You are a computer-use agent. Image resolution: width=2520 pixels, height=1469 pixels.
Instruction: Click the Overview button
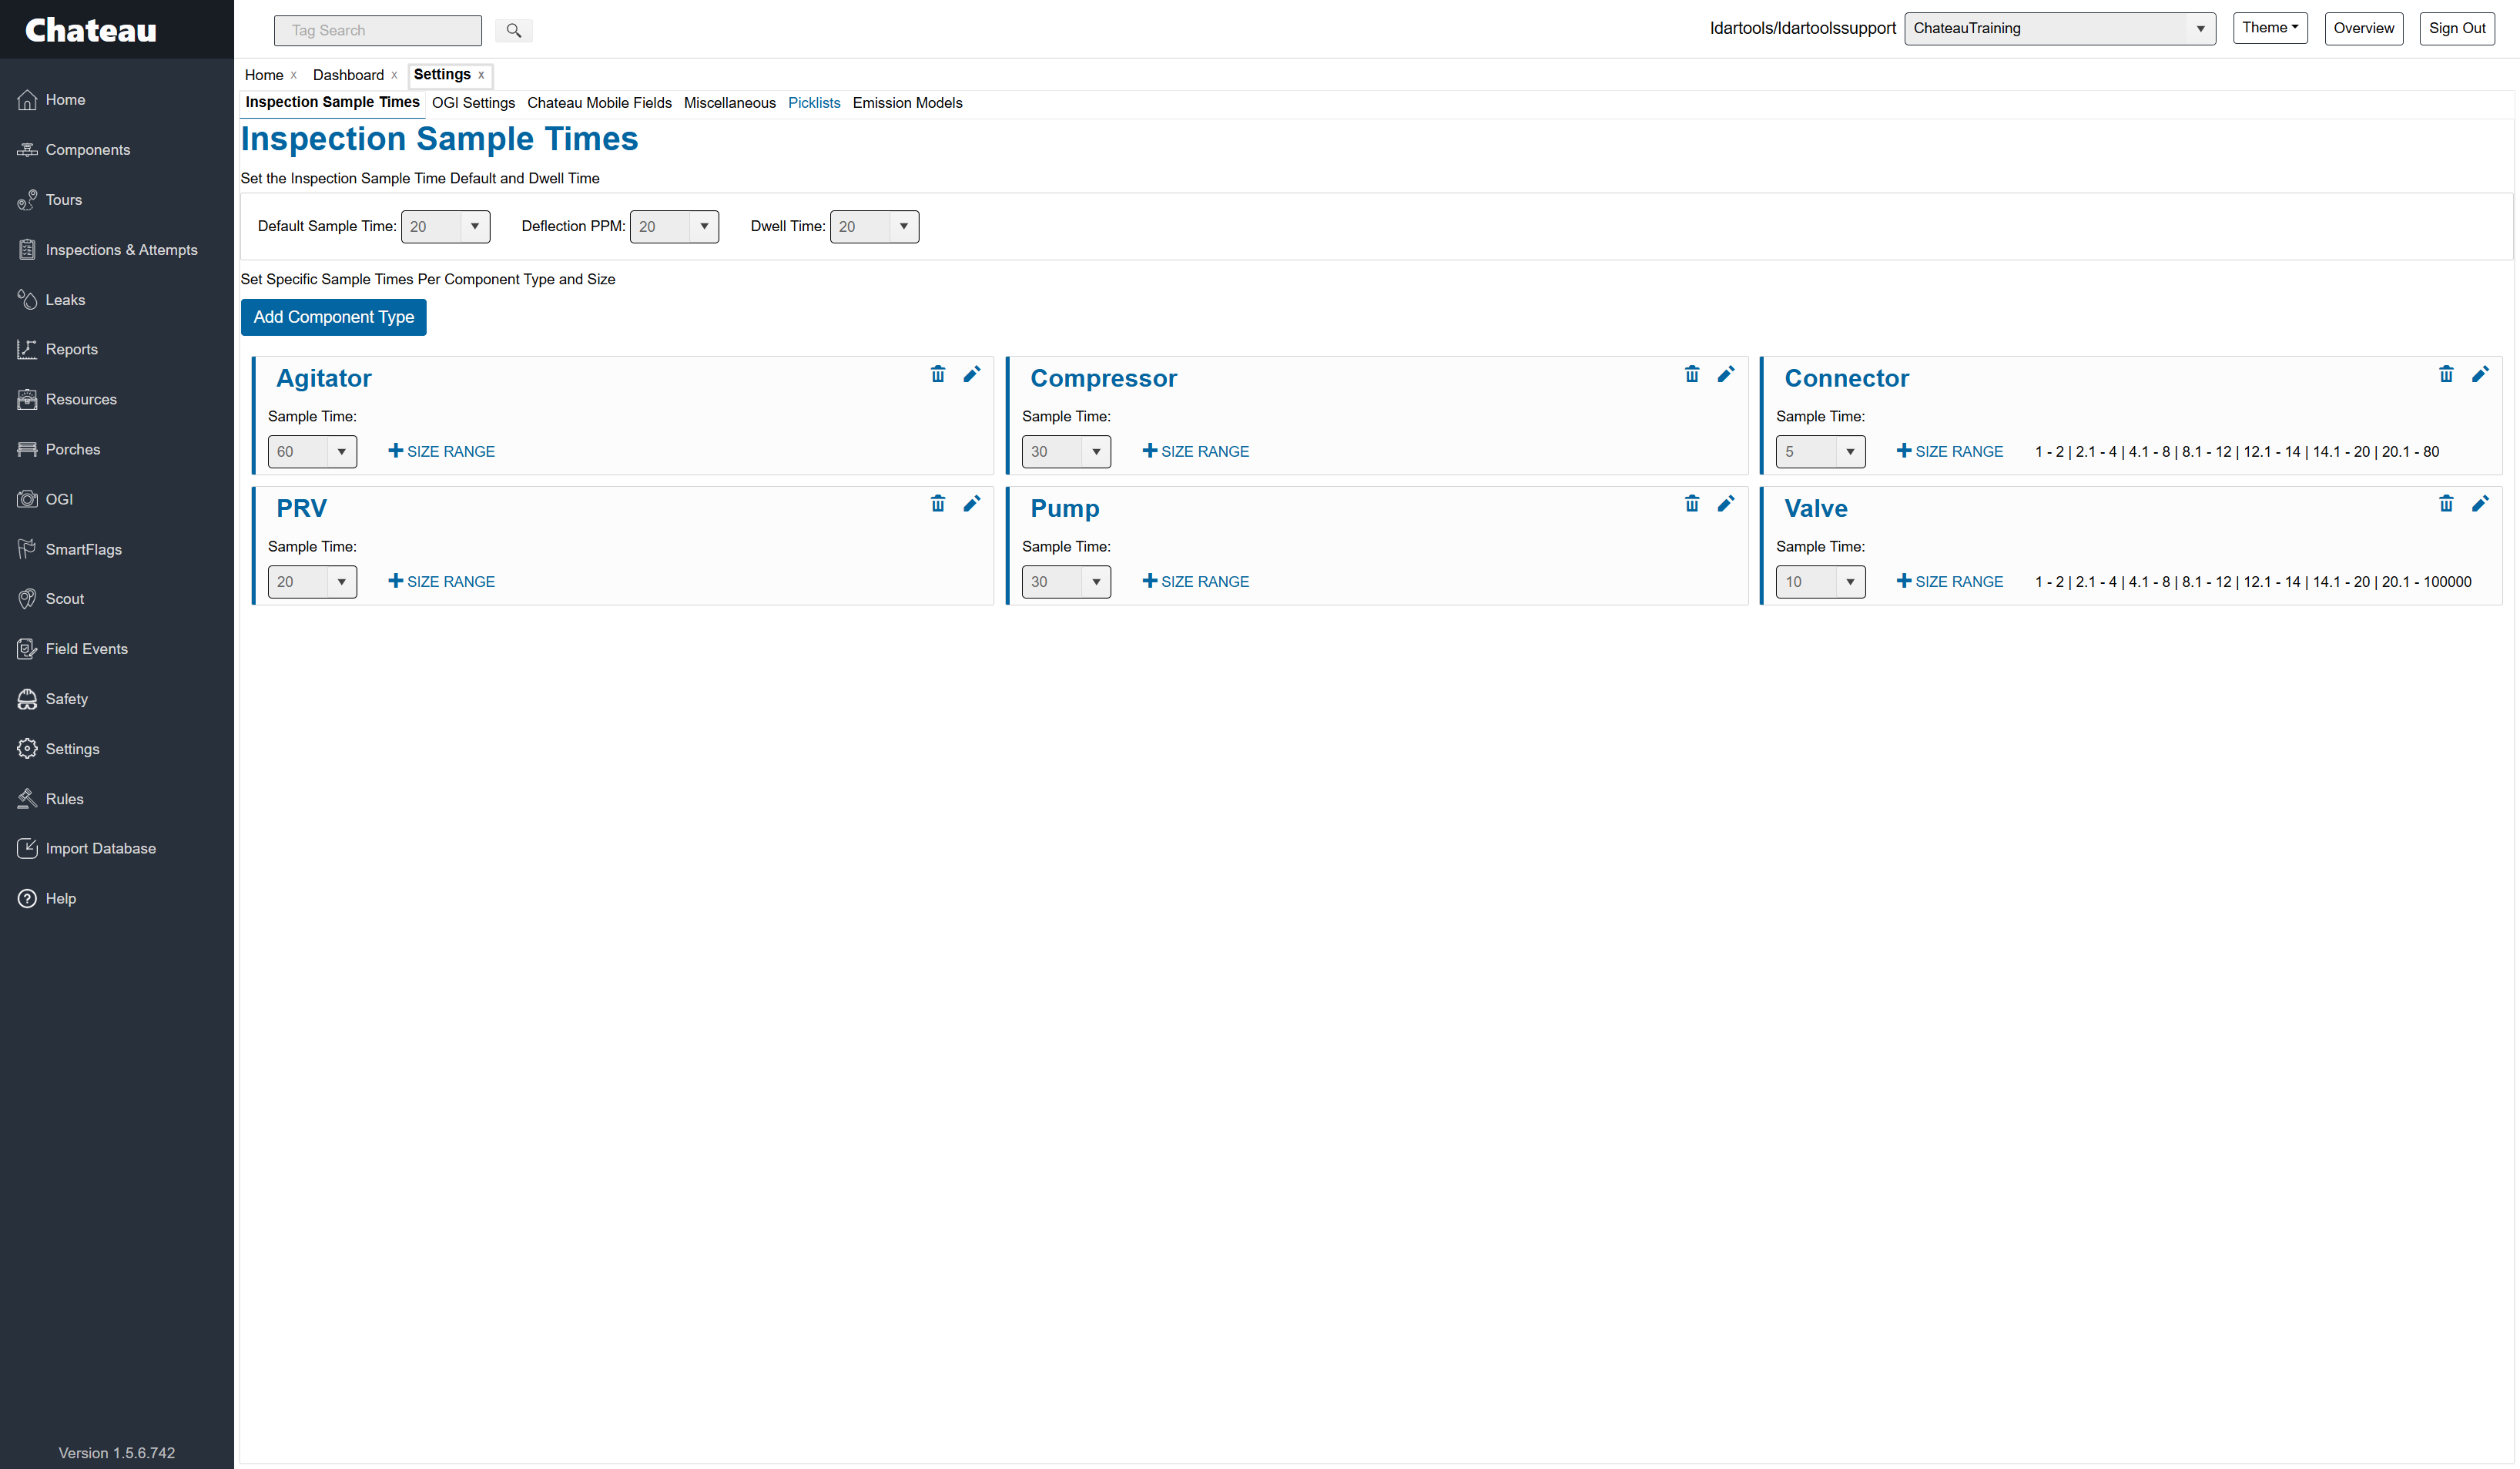[2363, 28]
